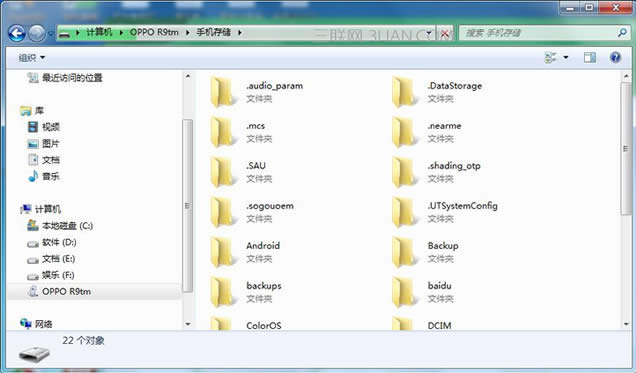Open the help button
The width and height of the screenshot is (636, 373).
[615, 58]
